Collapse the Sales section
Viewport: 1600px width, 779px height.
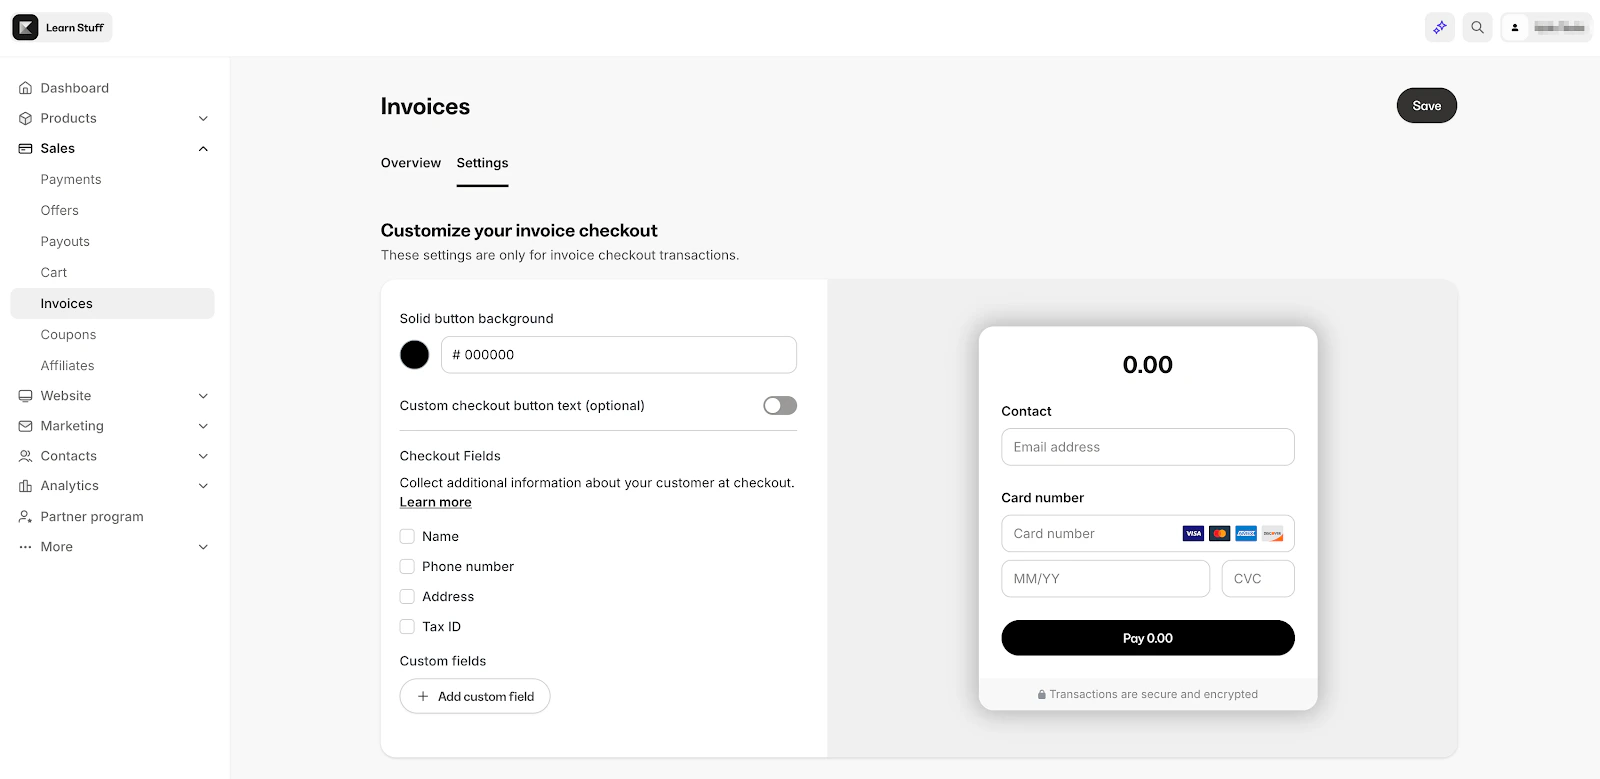pos(203,148)
